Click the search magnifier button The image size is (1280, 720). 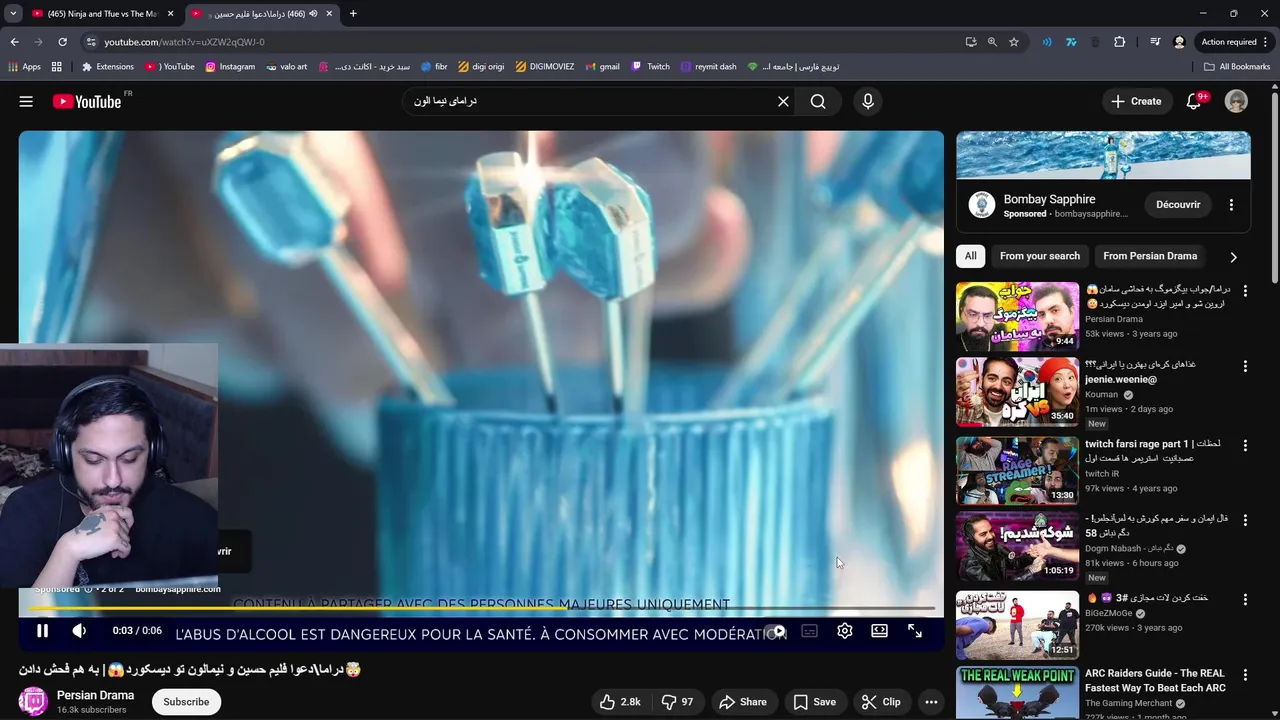point(818,101)
